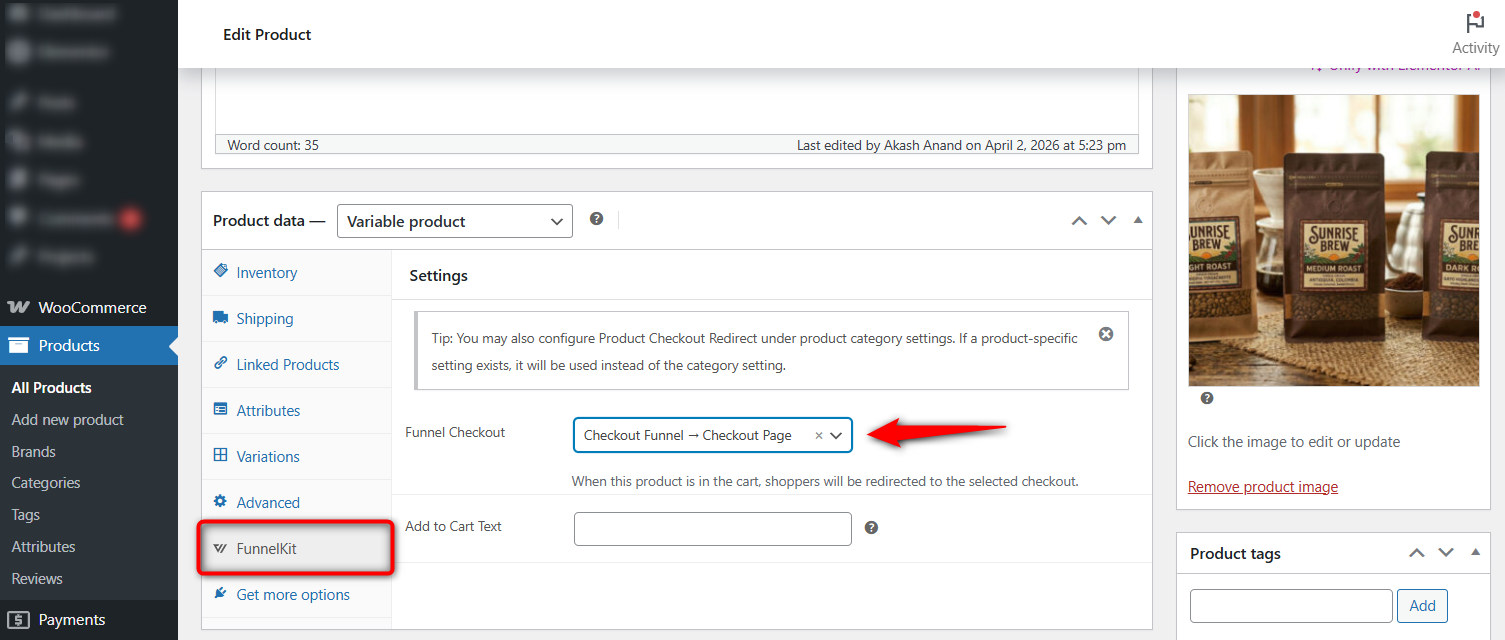Collapse the Product tags panel

[1475, 552]
